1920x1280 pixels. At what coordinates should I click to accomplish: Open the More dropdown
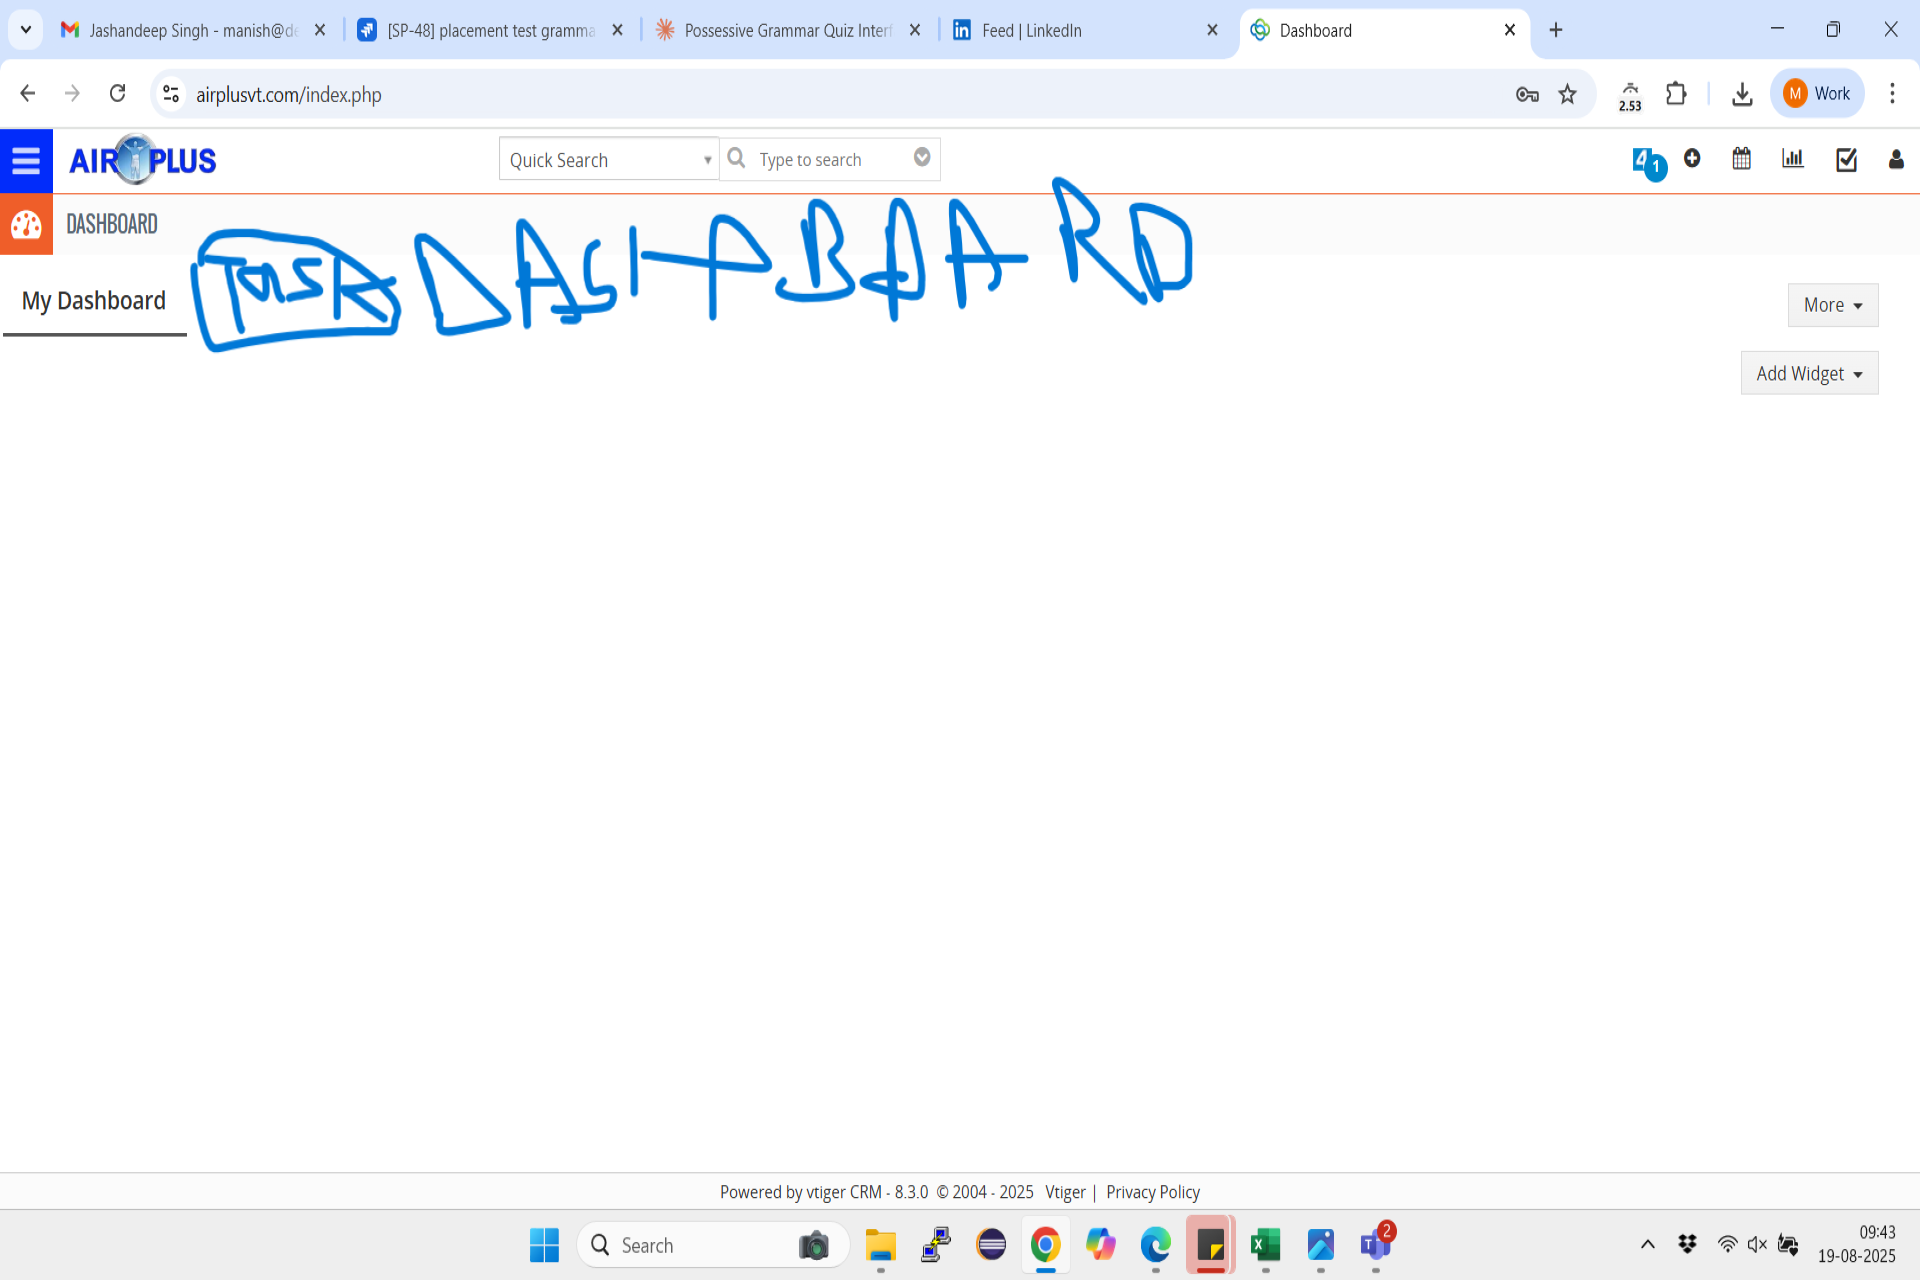coord(1832,304)
